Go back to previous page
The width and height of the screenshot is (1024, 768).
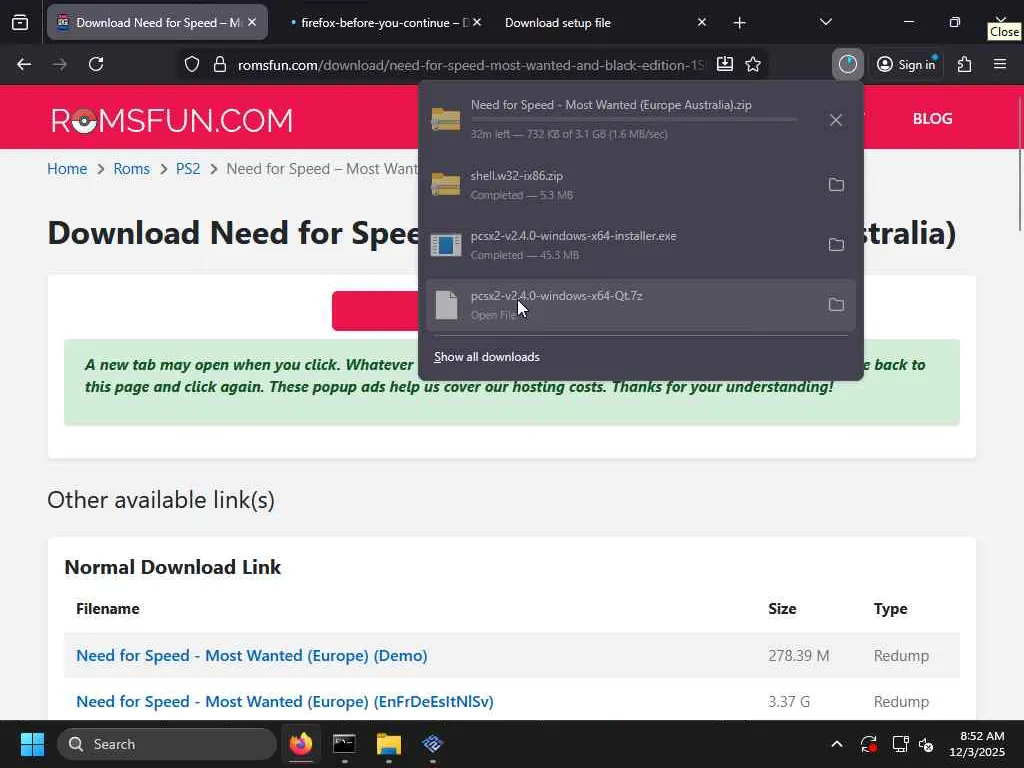tap(24, 64)
